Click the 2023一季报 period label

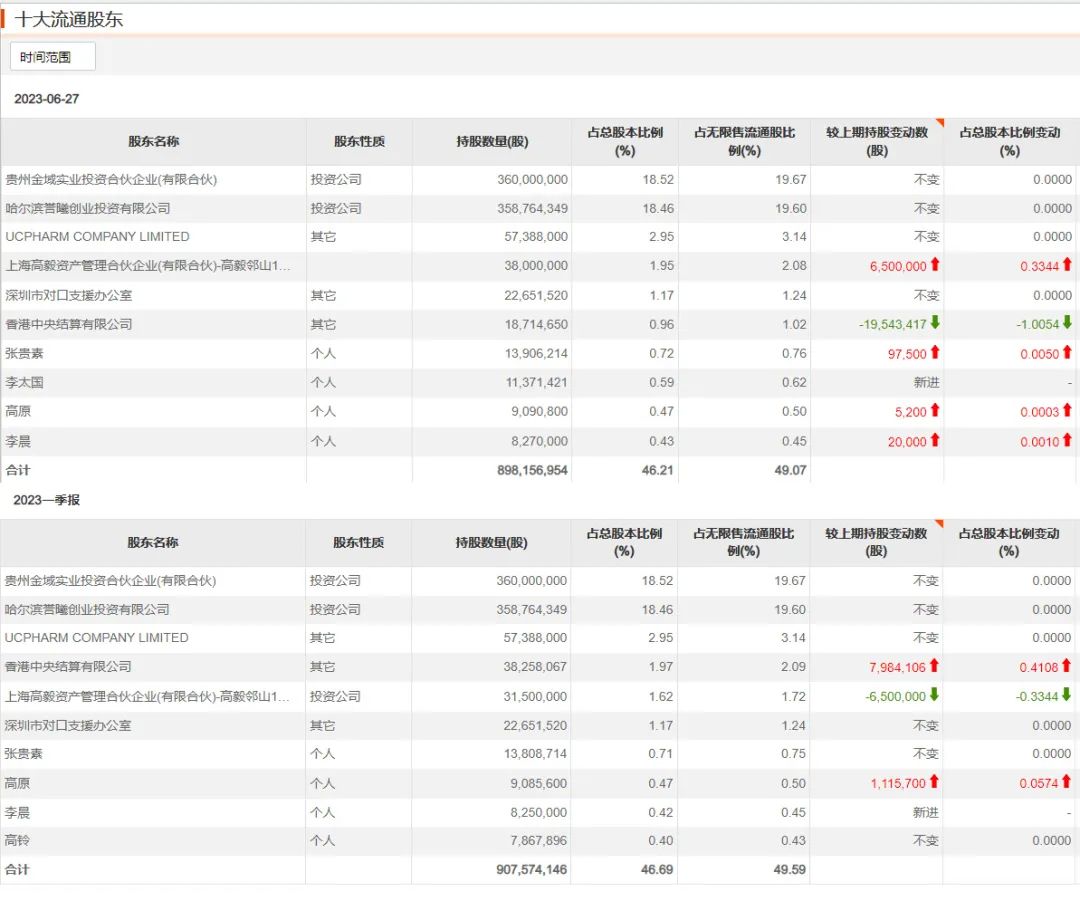click(x=46, y=500)
